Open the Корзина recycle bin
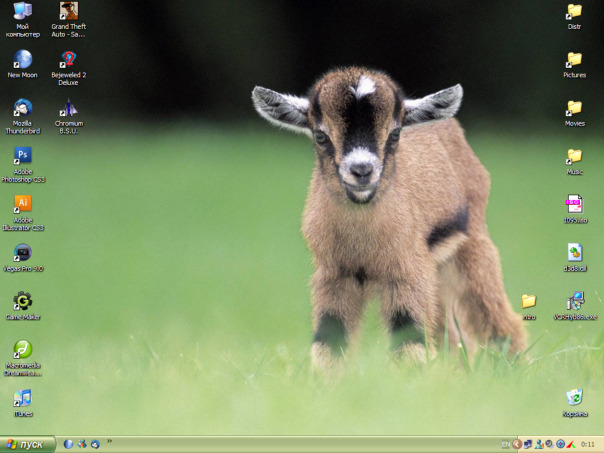 pyautogui.click(x=574, y=398)
